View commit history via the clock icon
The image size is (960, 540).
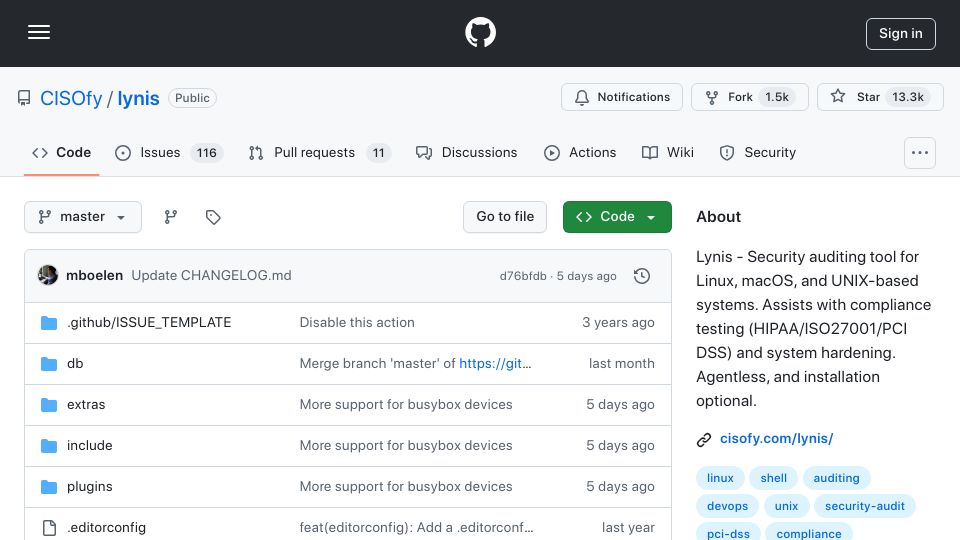click(642, 276)
